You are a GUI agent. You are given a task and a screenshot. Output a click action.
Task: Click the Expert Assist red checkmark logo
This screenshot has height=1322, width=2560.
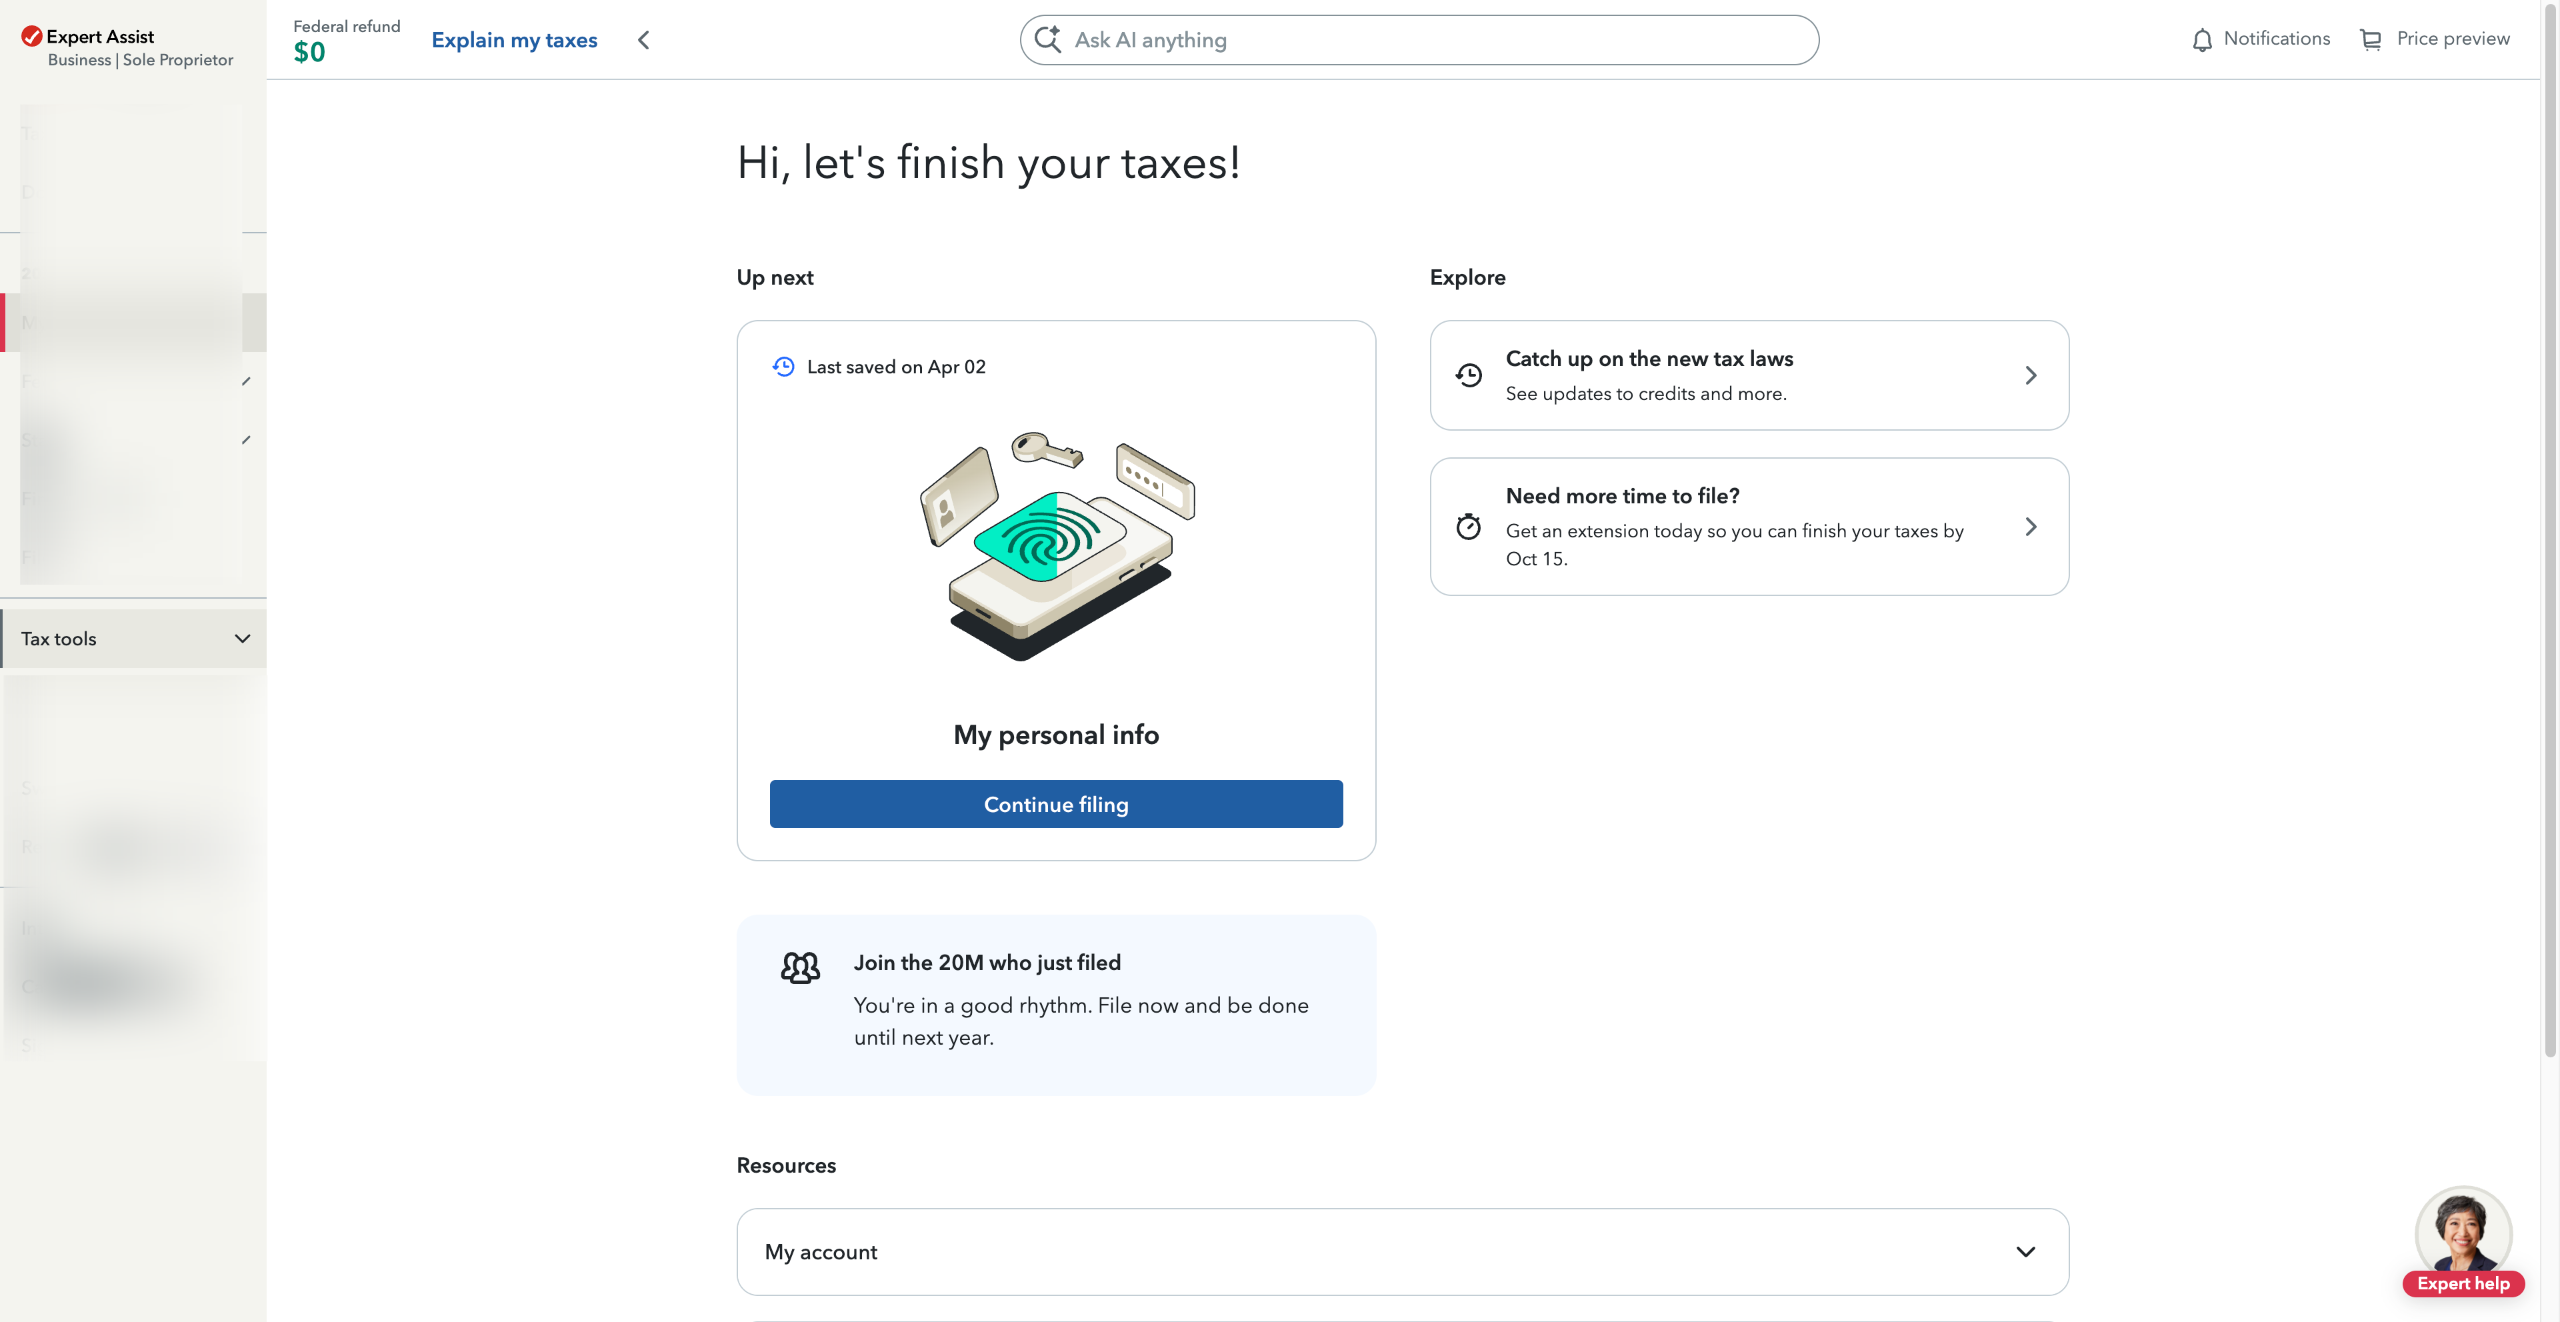coord(32,37)
